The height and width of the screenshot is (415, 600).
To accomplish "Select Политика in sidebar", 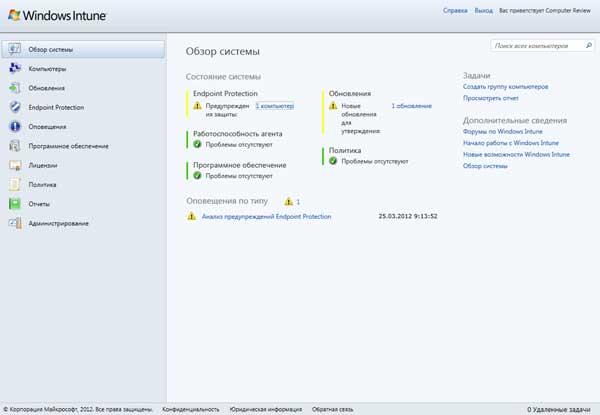I will (x=42, y=185).
